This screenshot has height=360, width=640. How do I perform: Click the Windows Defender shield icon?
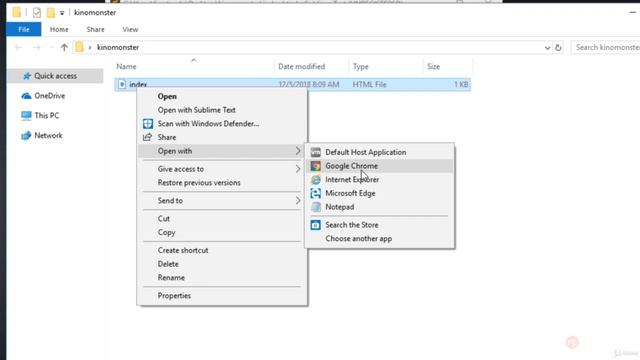tap(148, 124)
